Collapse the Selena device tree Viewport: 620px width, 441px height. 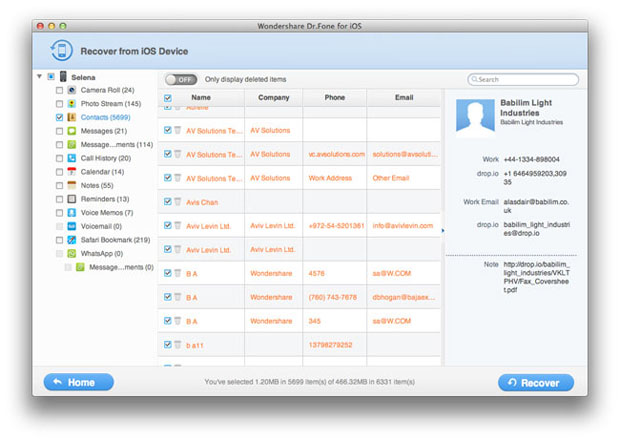[39, 76]
